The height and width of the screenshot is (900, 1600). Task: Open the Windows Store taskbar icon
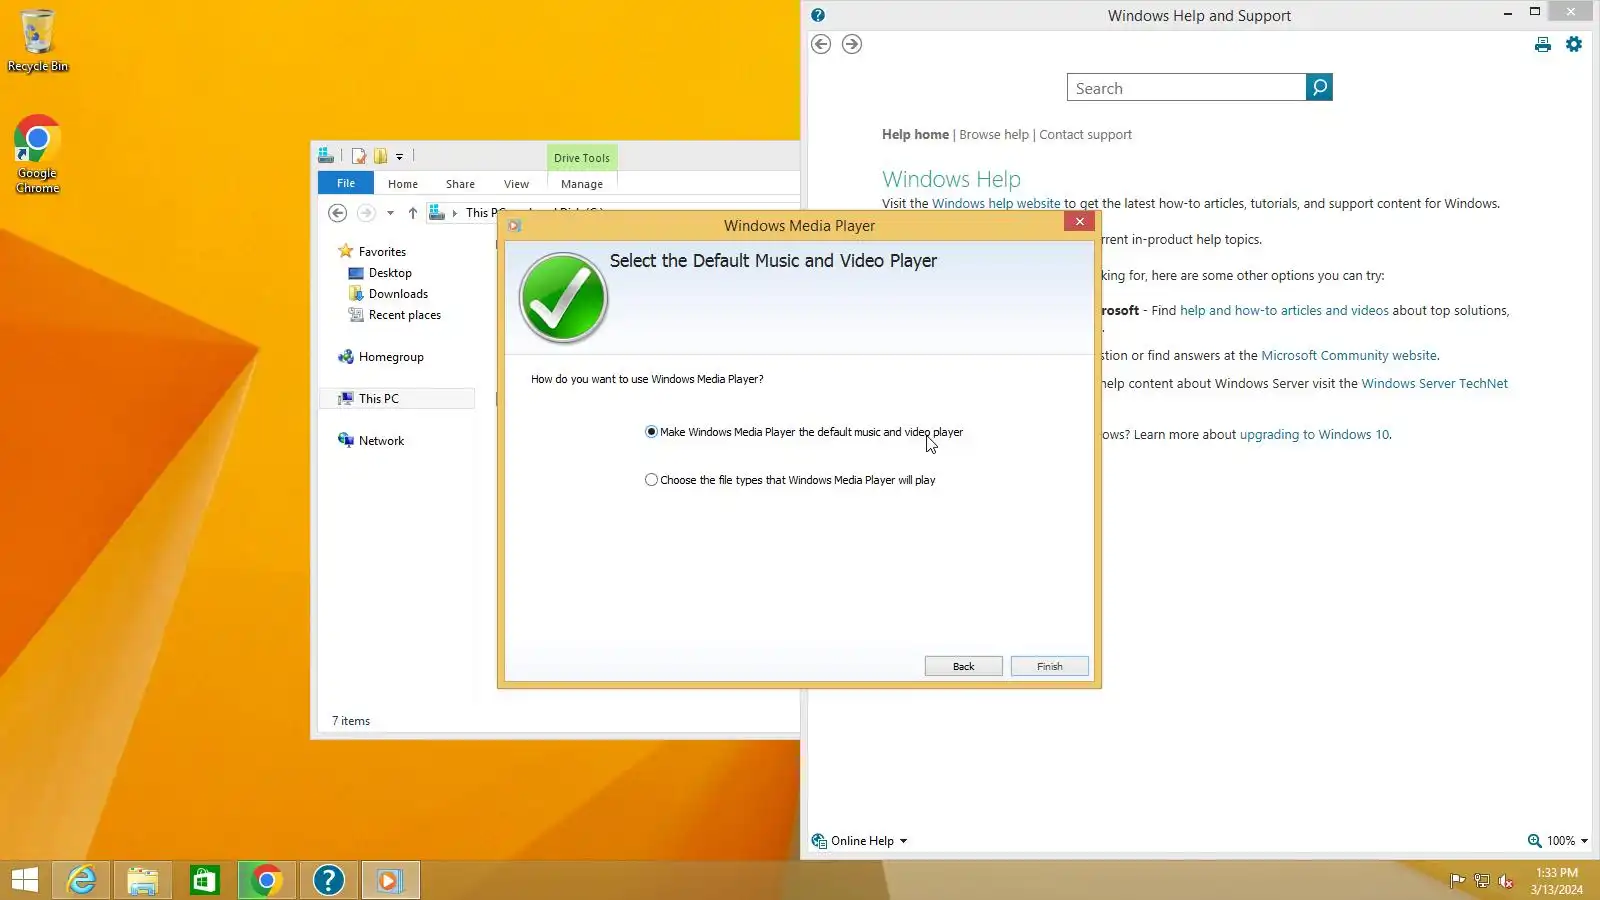pyautogui.click(x=205, y=880)
